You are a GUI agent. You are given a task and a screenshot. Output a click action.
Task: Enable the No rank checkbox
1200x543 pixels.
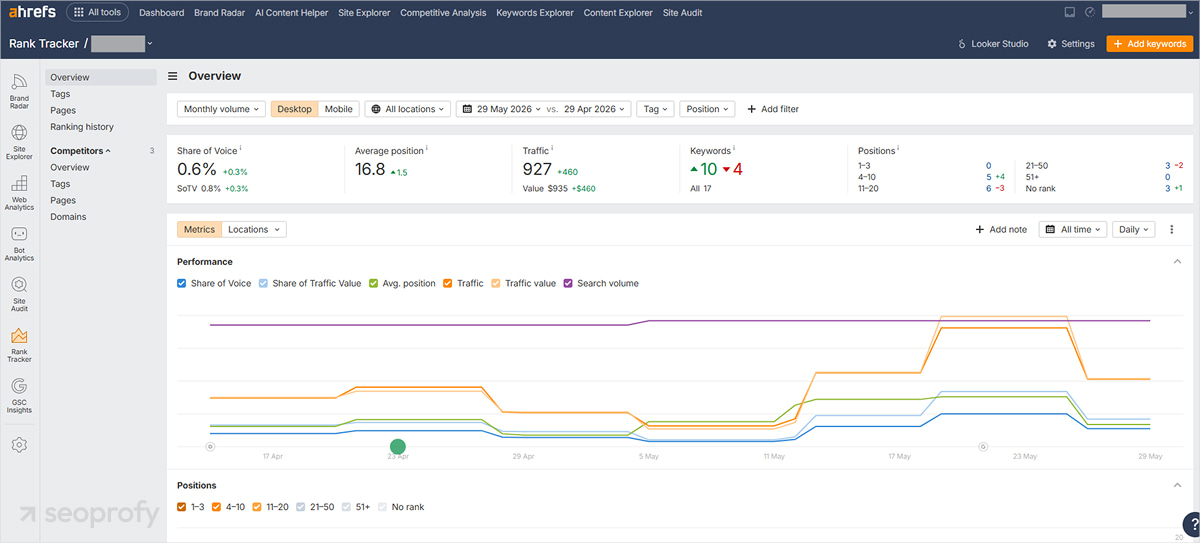[x=384, y=507]
